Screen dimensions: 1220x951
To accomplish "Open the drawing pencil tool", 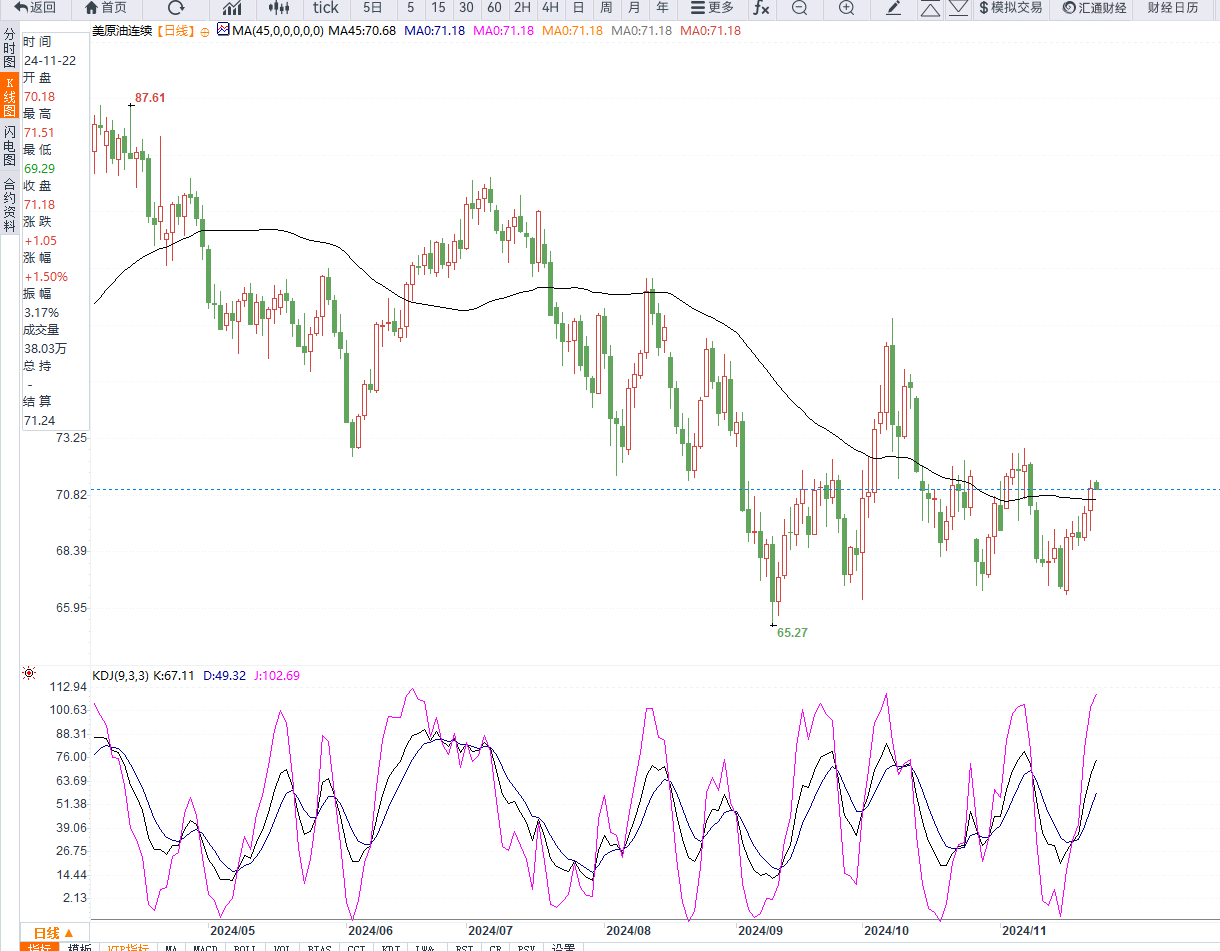I will pyautogui.click(x=894, y=8).
